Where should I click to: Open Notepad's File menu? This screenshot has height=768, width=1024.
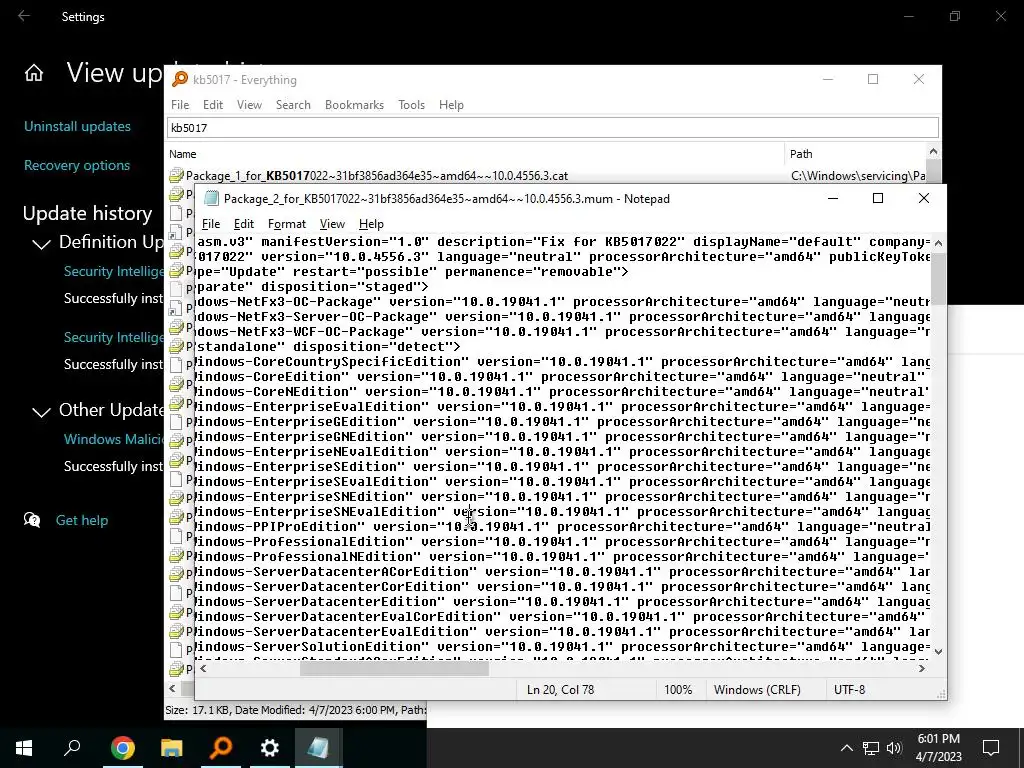click(210, 224)
